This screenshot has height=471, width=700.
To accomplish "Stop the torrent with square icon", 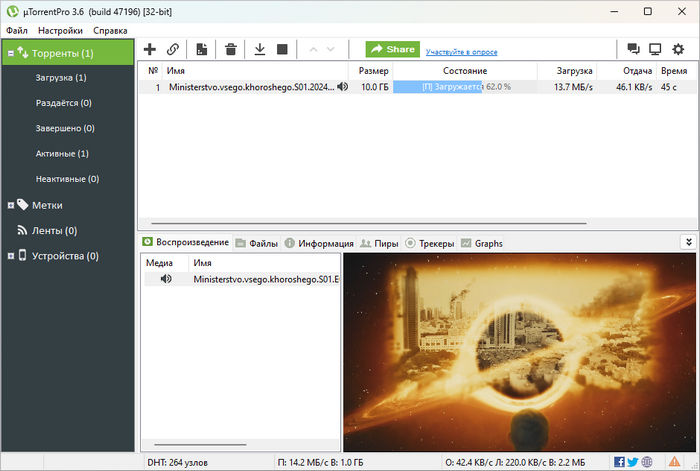I will click(282, 49).
